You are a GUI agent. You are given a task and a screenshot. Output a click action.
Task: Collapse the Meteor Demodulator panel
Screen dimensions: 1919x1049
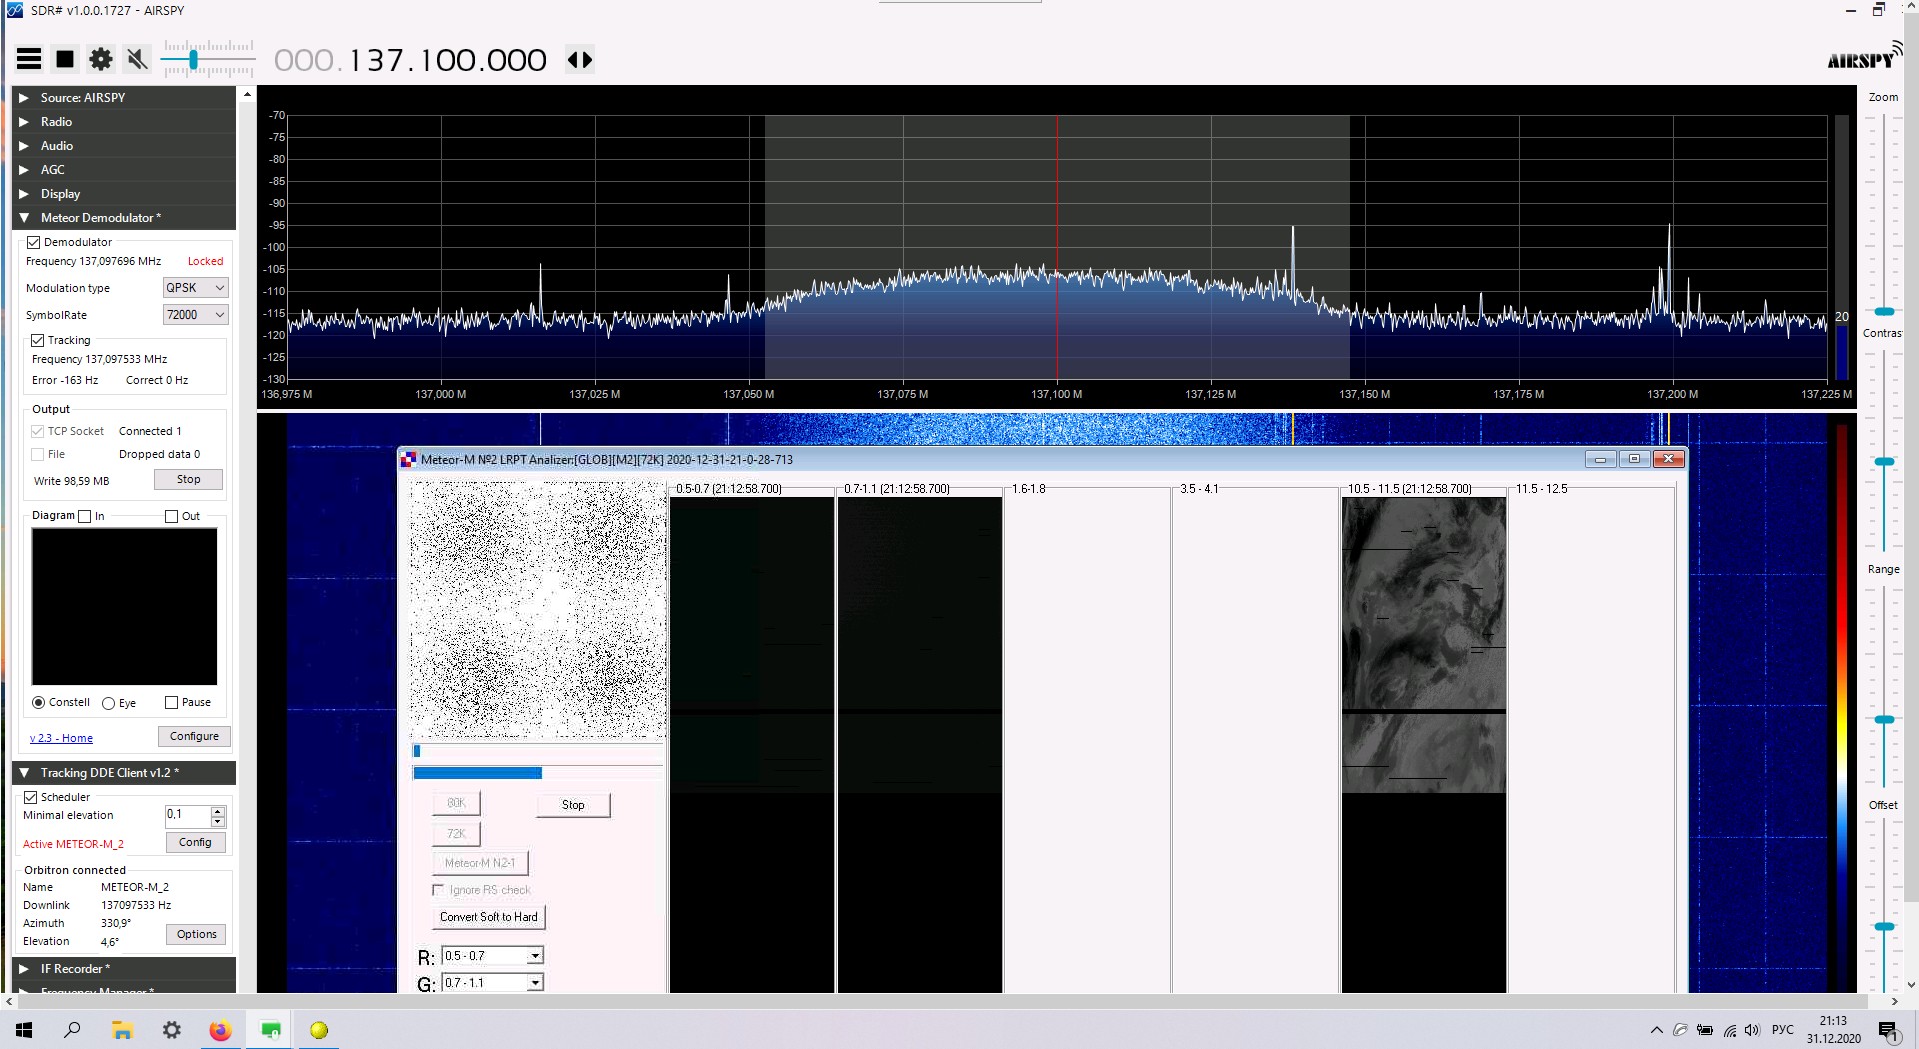point(125,217)
